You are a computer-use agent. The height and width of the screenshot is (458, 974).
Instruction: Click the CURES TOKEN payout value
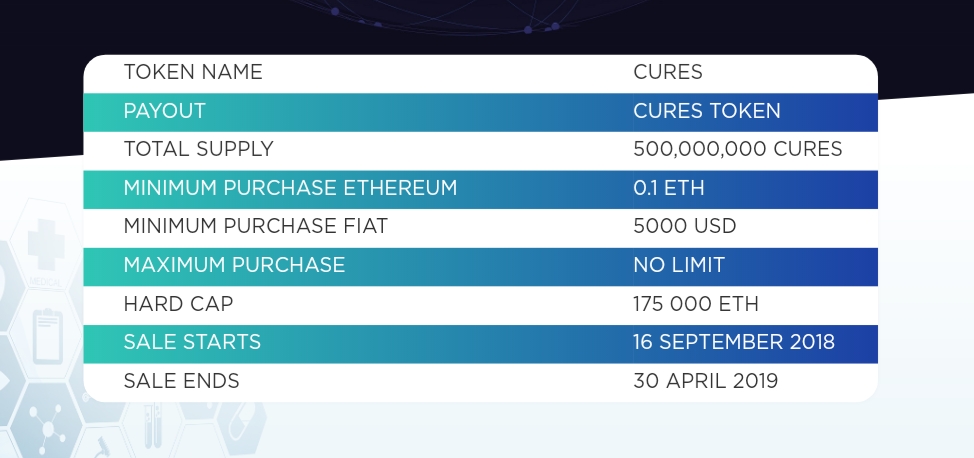tap(706, 111)
